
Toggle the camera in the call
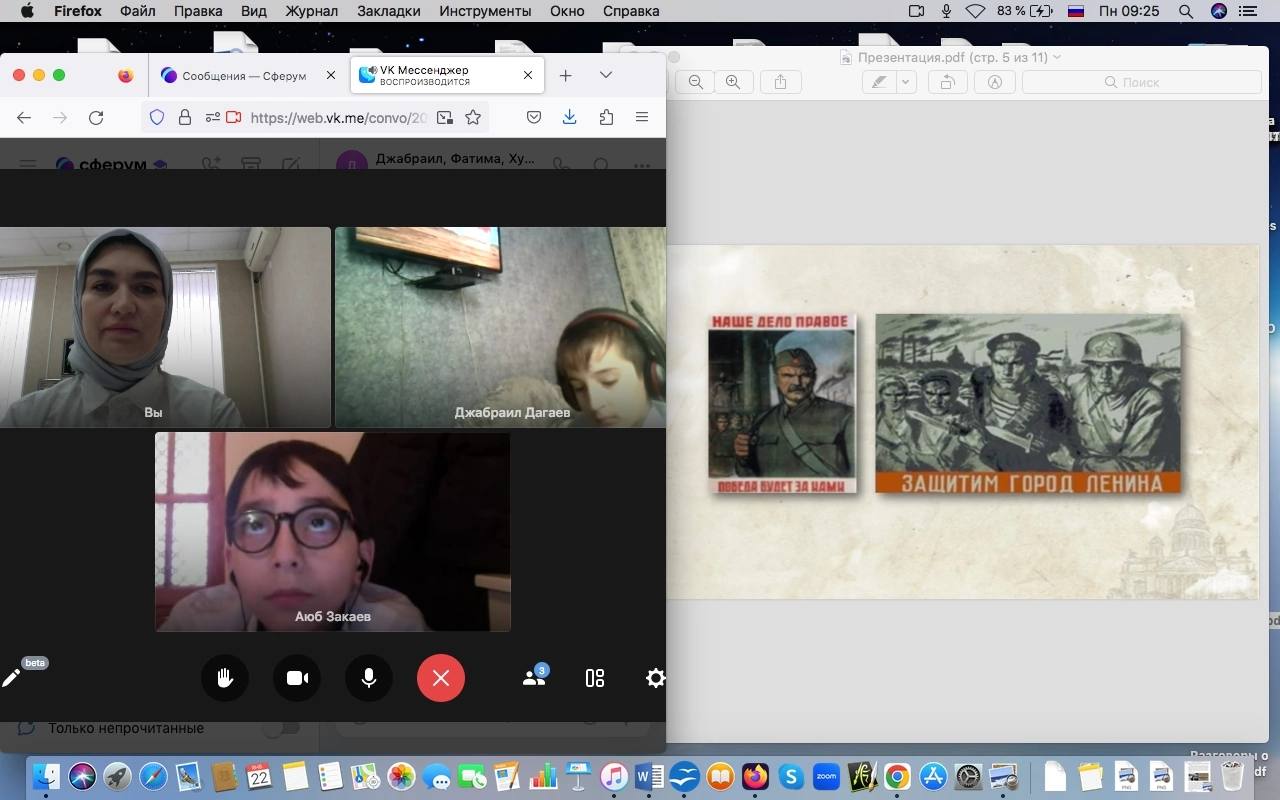pos(297,678)
